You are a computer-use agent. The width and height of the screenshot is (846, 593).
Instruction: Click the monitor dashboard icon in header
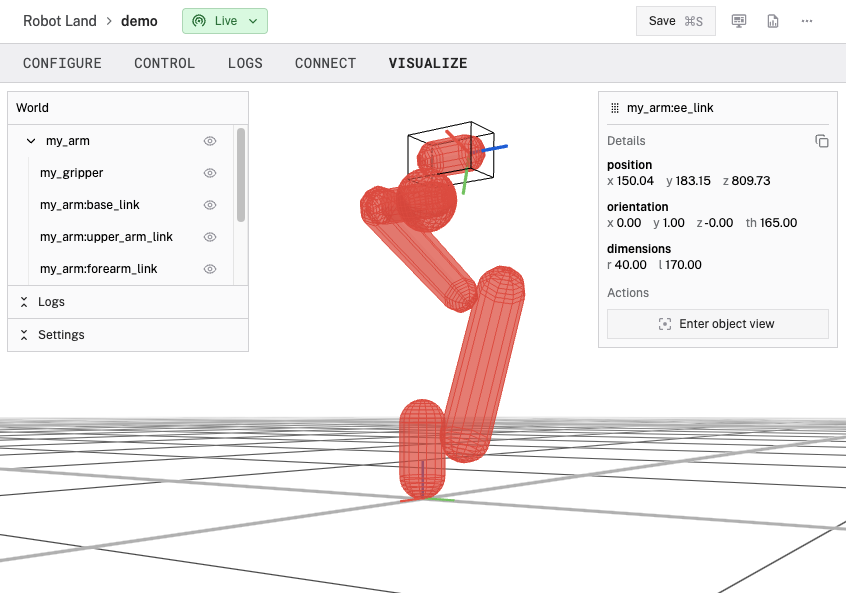(x=739, y=21)
